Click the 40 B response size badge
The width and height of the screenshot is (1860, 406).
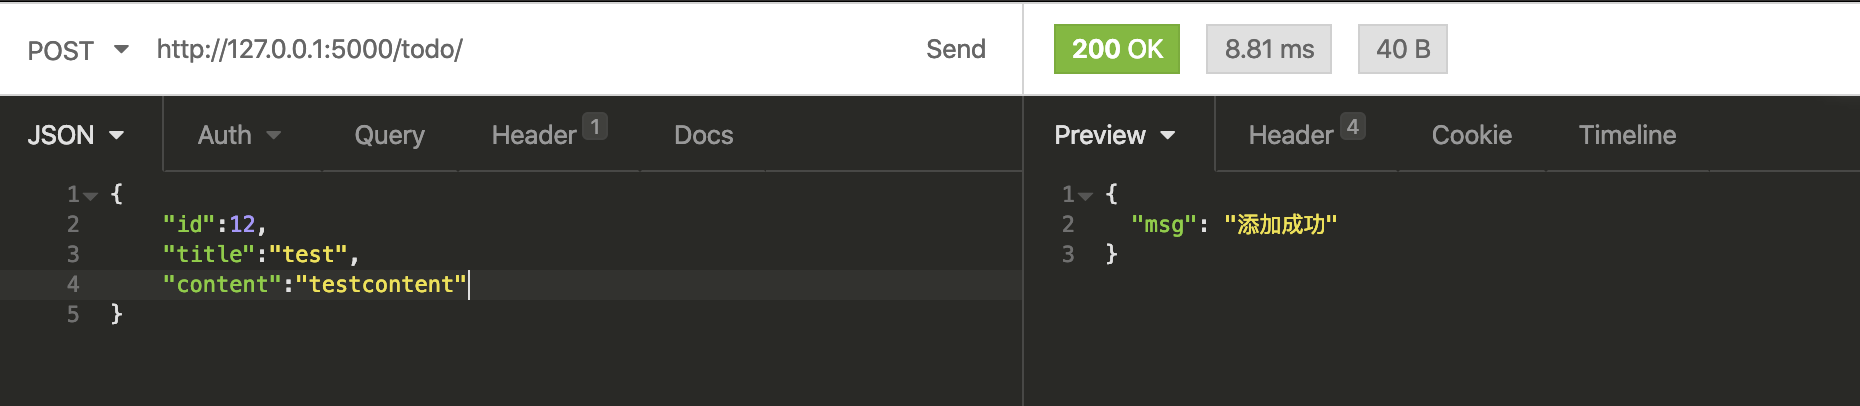pos(1402,50)
